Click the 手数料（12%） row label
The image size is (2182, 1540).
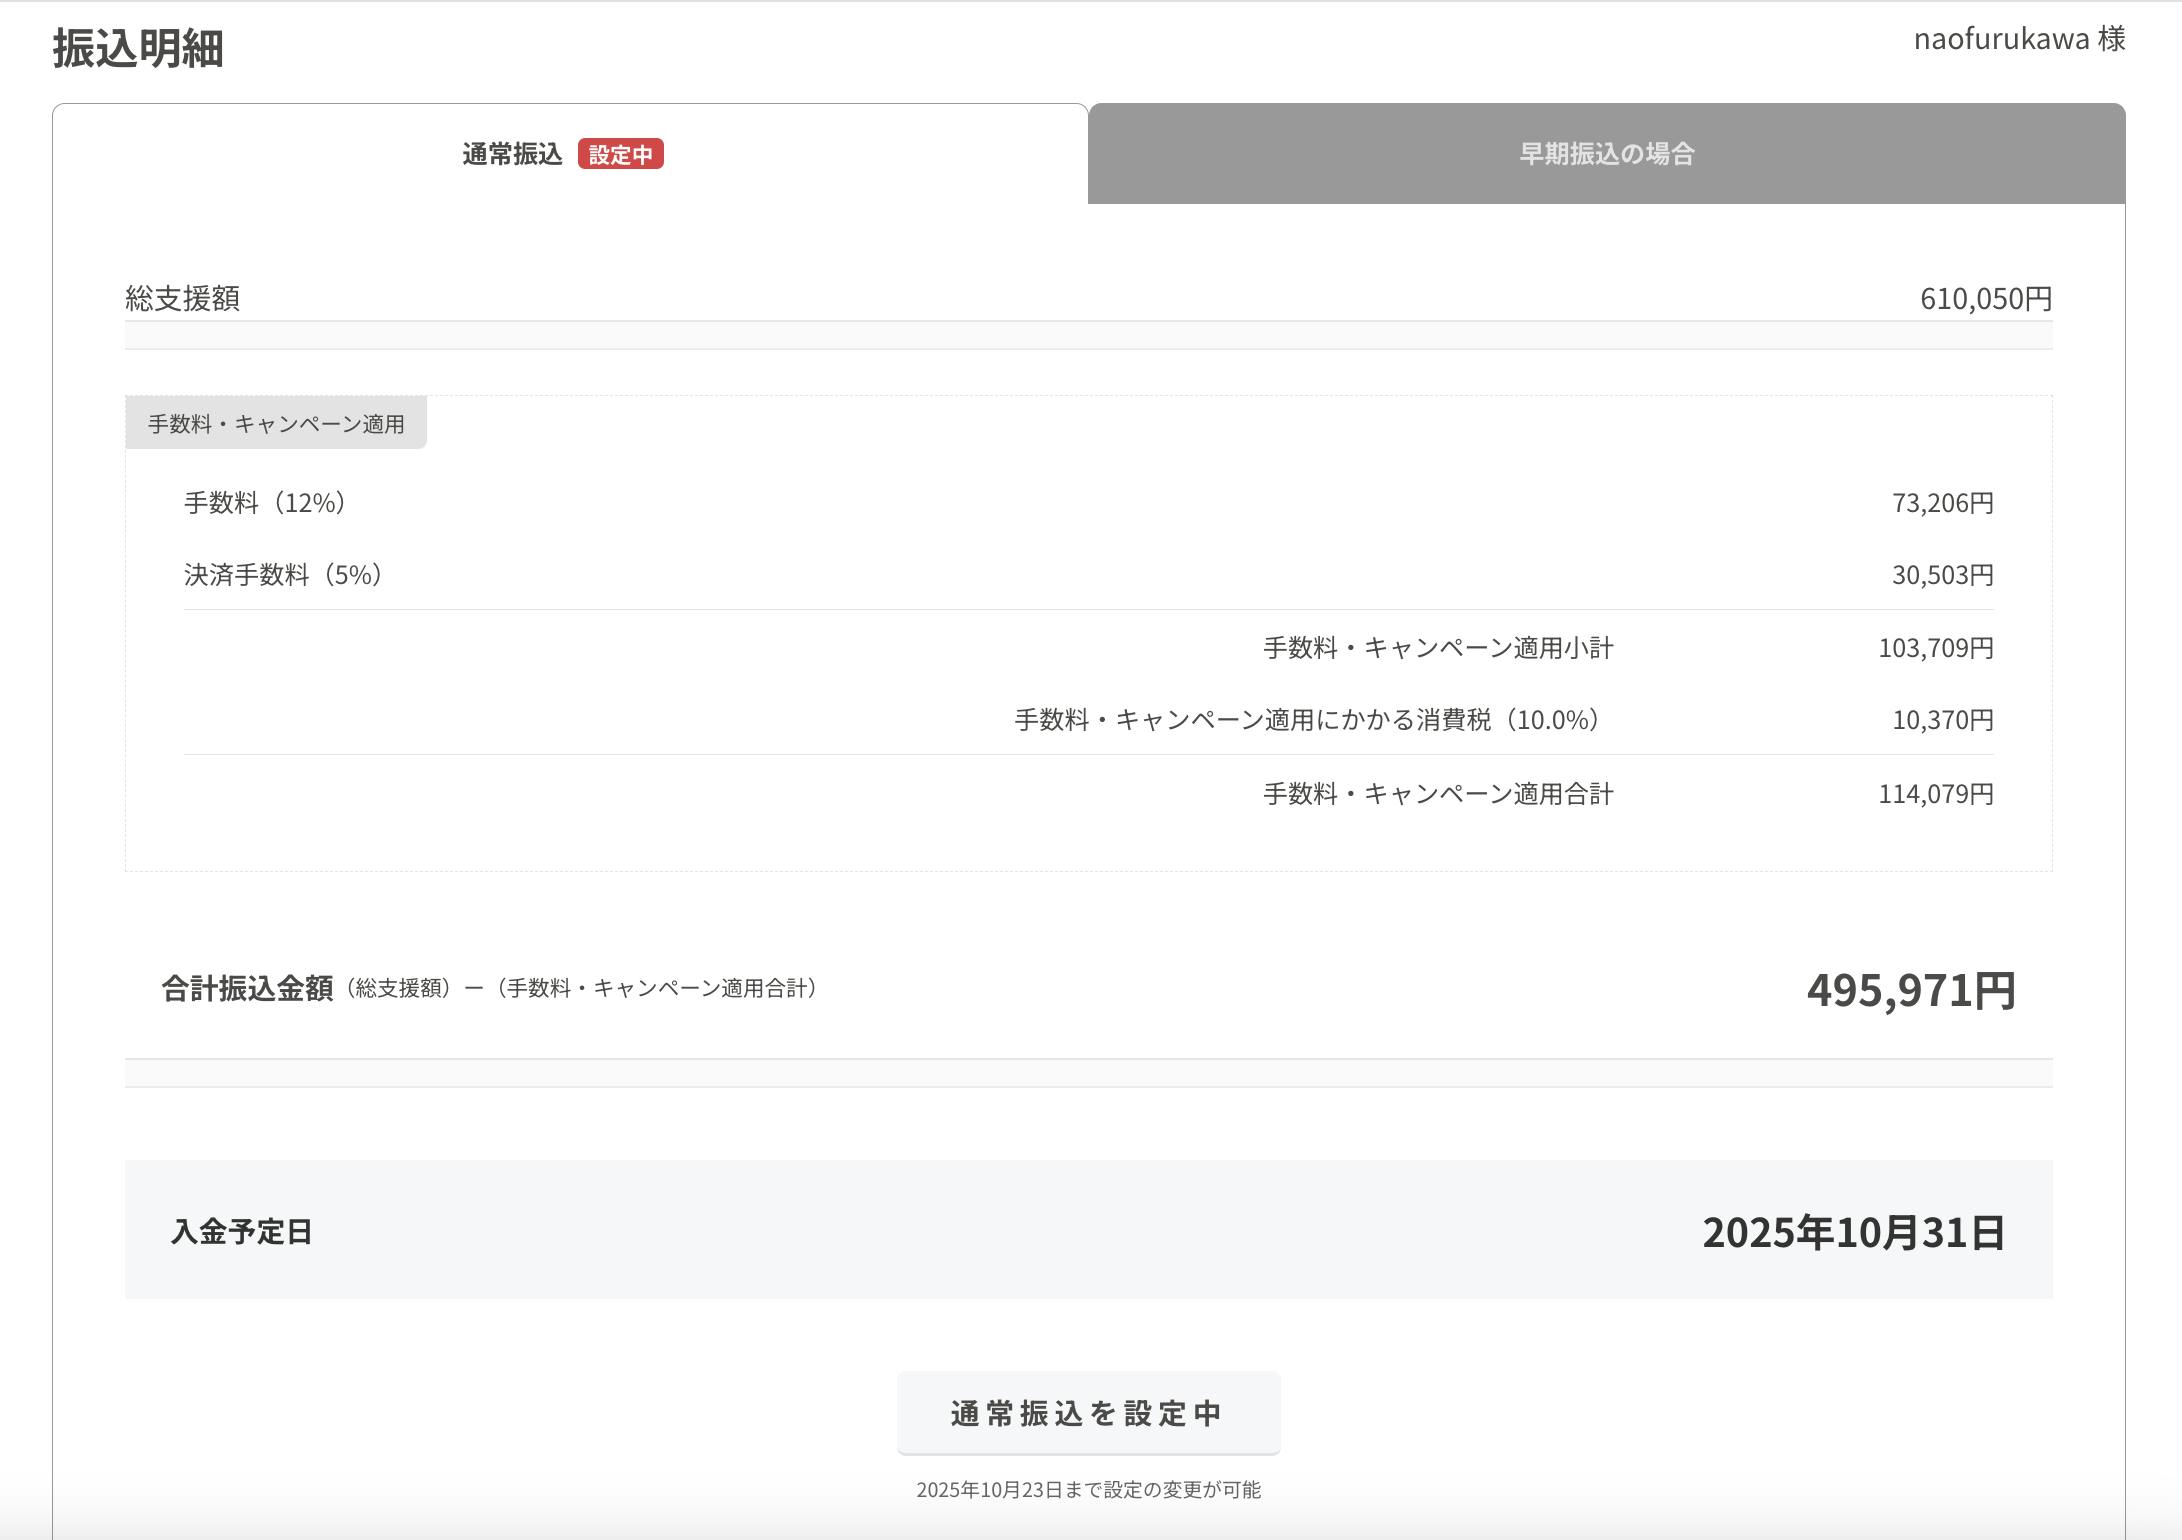coord(265,502)
